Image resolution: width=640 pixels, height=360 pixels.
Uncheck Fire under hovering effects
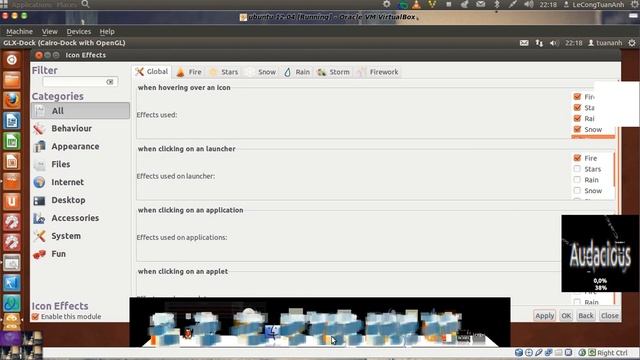[577, 97]
